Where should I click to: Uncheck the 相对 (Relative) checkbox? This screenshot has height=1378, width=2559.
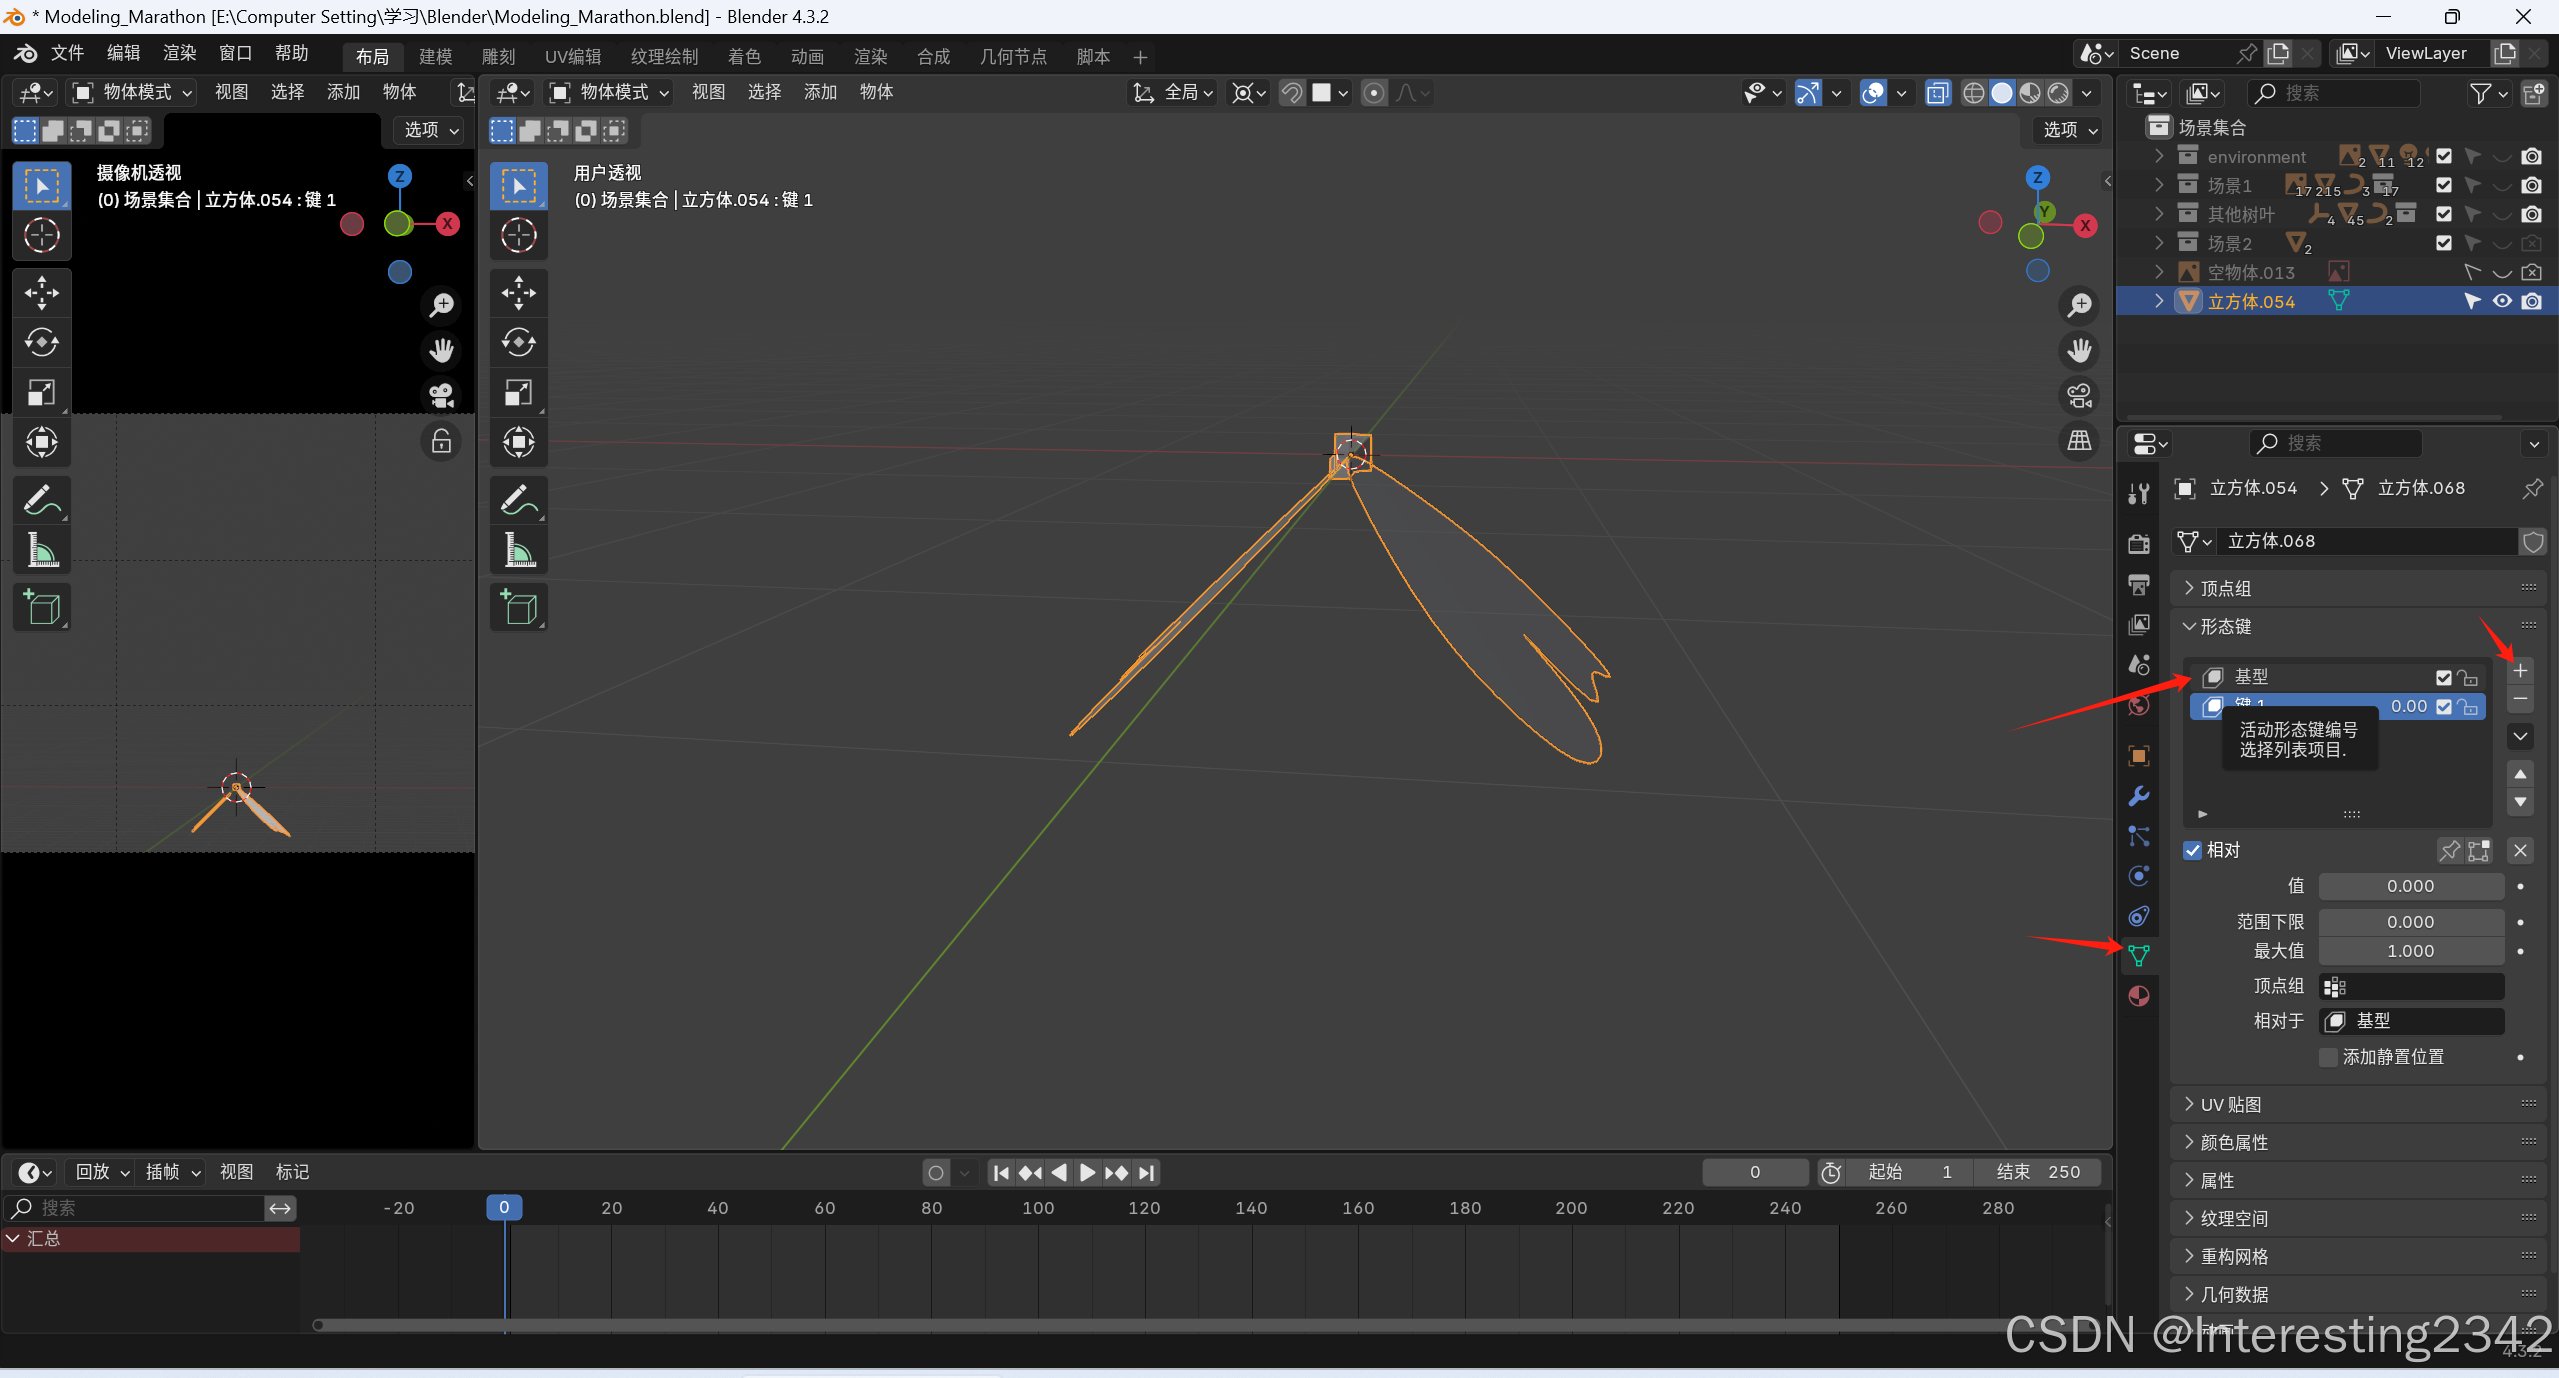pyautogui.click(x=2192, y=850)
